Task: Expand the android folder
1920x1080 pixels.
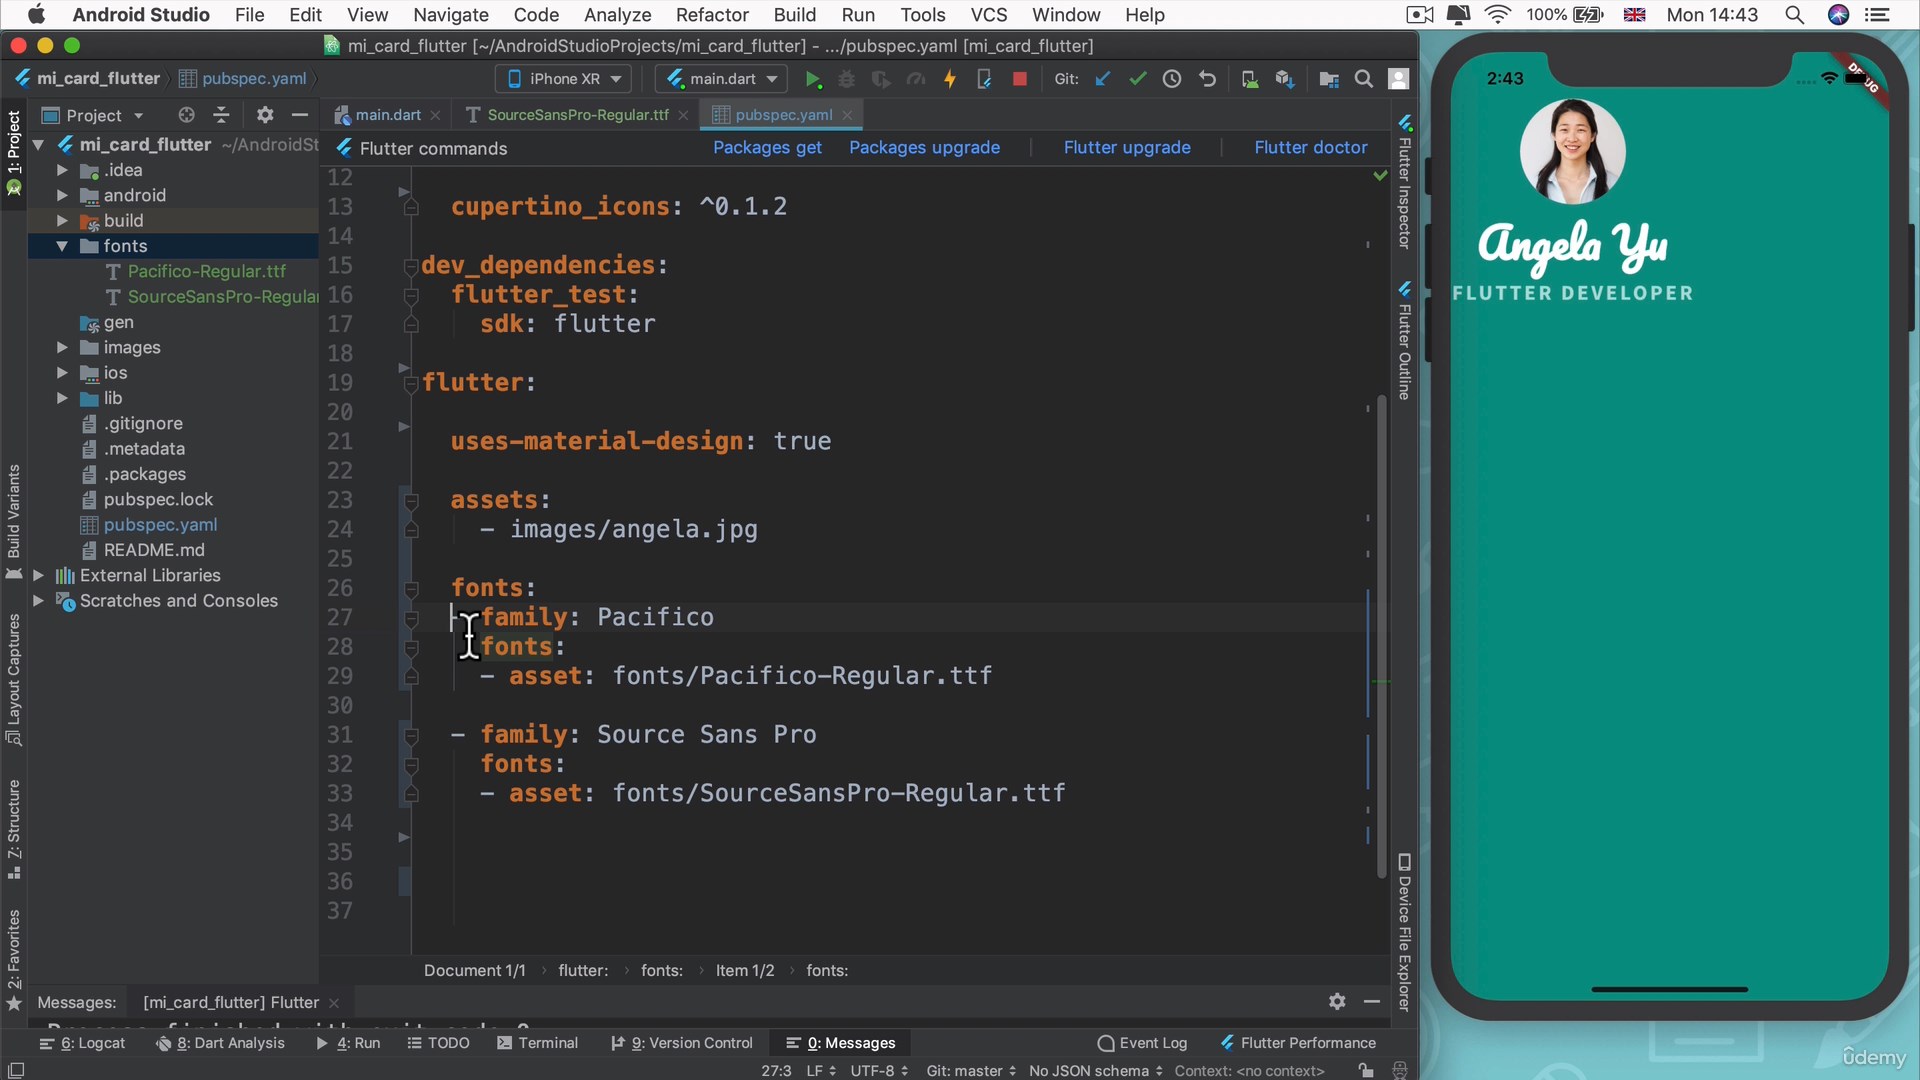Action: (62, 195)
